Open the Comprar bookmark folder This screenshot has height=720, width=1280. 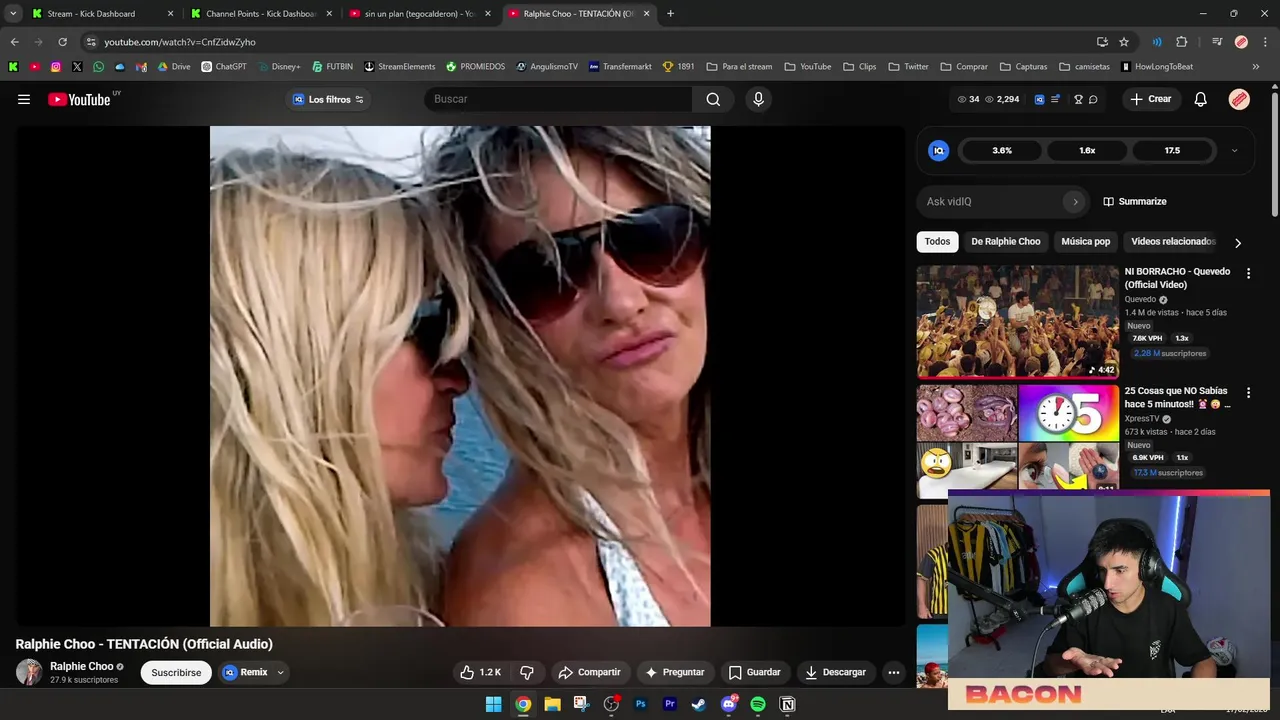coord(964,67)
